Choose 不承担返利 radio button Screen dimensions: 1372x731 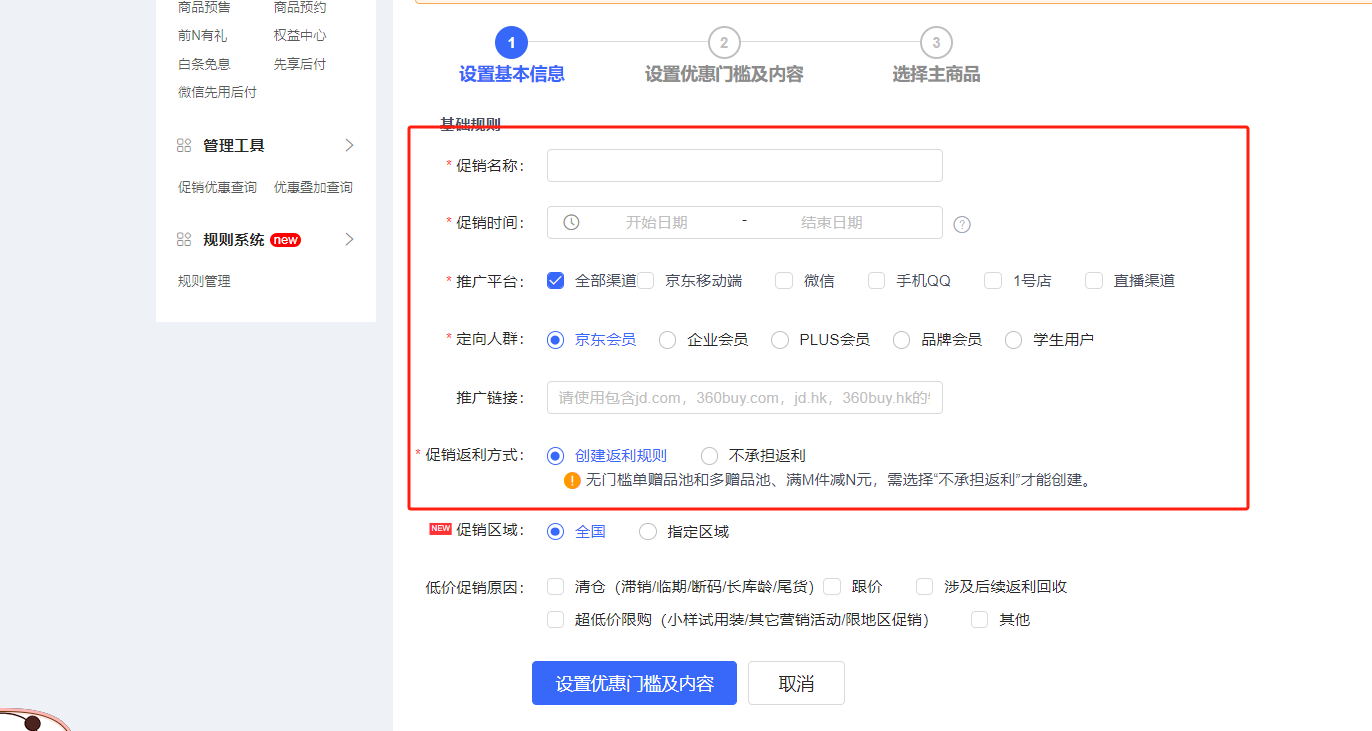click(x=710, y=456)
